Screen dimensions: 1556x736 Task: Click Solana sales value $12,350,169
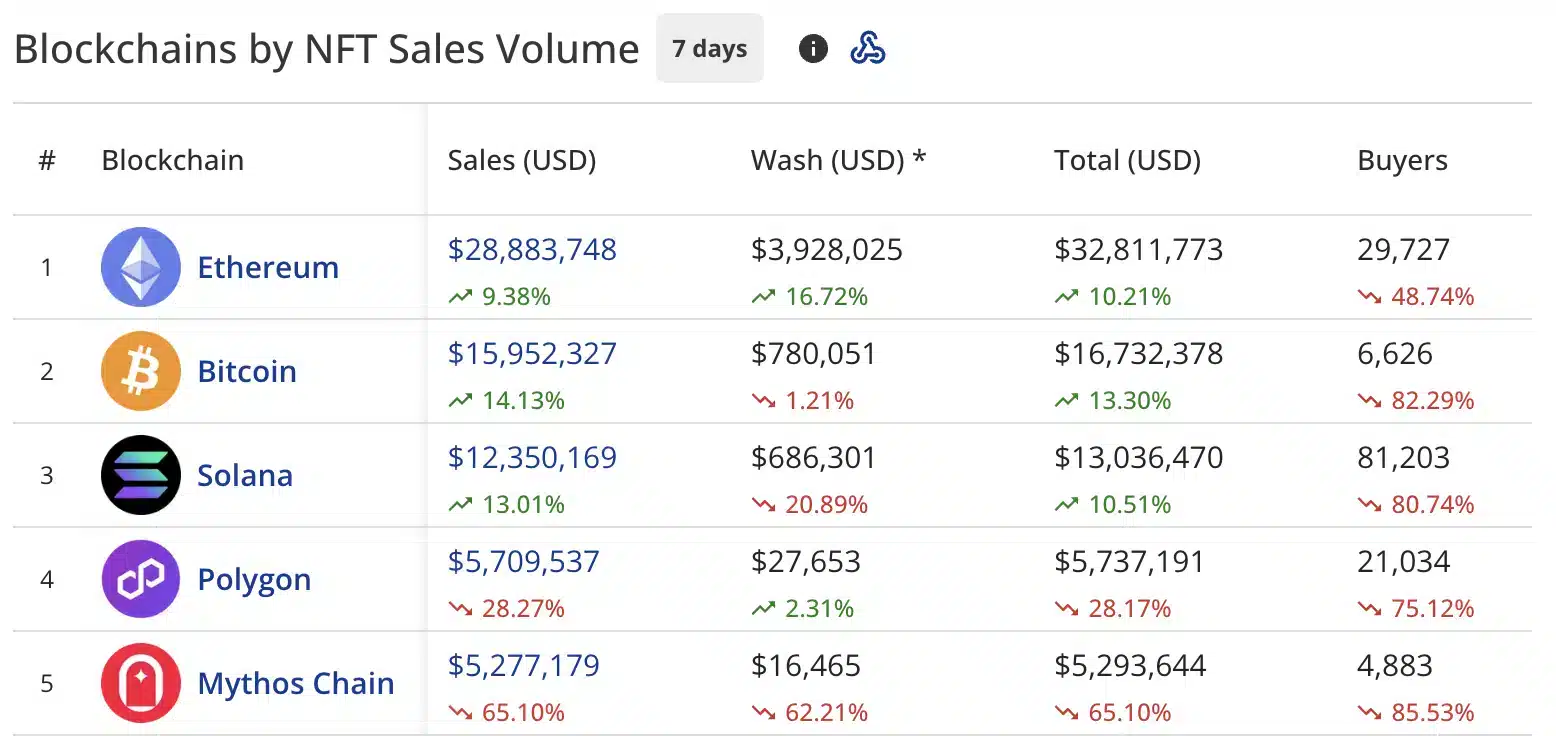532,457
